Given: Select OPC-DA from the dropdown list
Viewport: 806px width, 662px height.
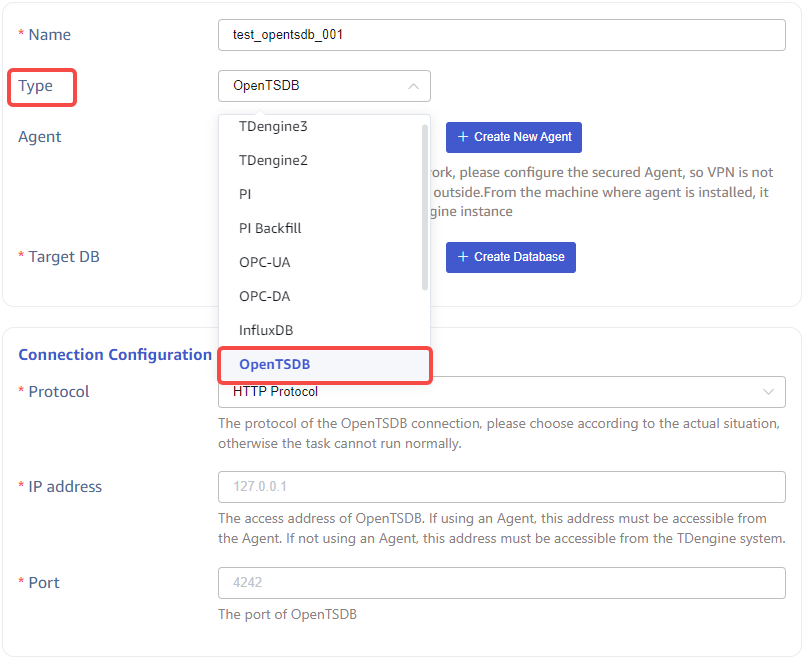Looking at the screenshot, I should pyautogui.click(x=265, y=296).
